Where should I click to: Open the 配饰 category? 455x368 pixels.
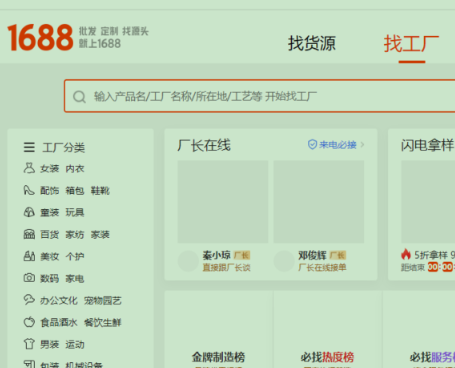point(50,191)
